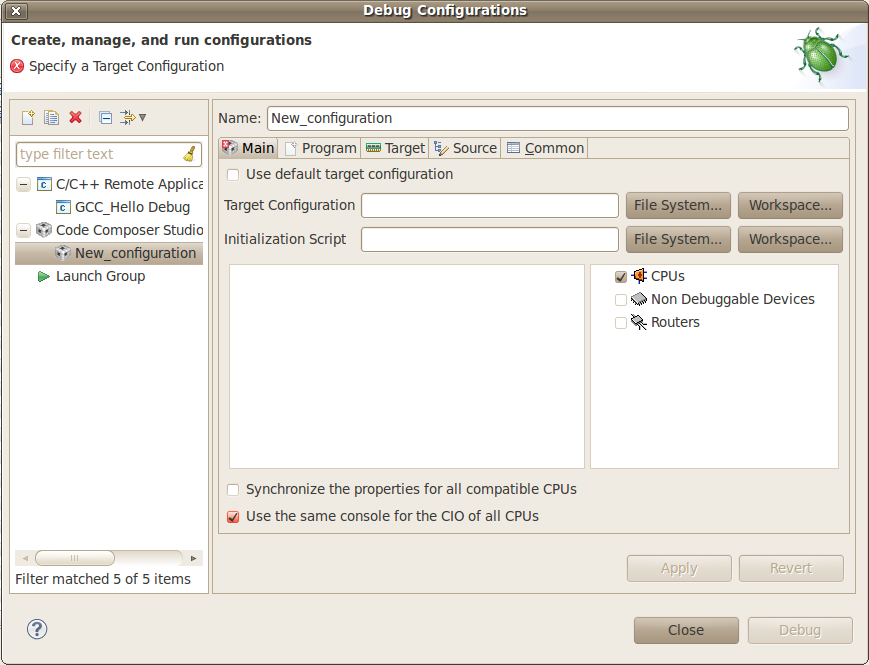Click Workspace button for Target Configuration

[790, 206]
